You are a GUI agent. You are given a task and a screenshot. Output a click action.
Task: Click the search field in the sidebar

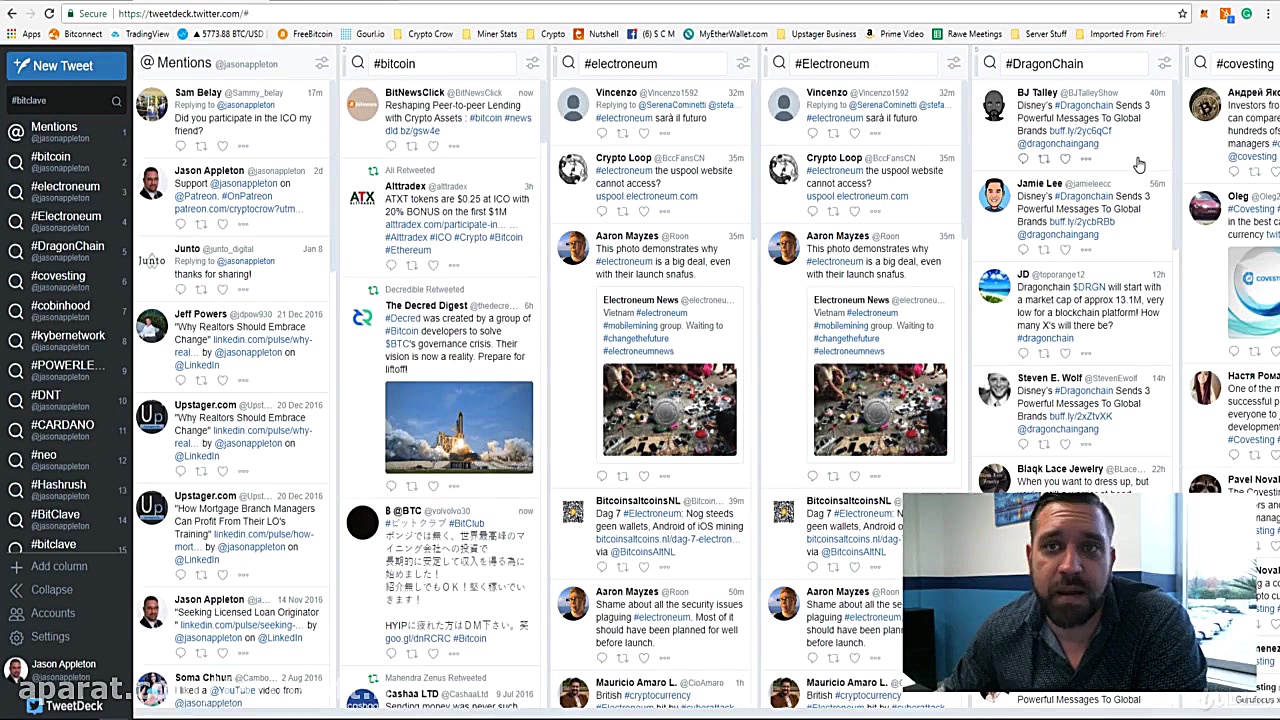tap(66, 101)
